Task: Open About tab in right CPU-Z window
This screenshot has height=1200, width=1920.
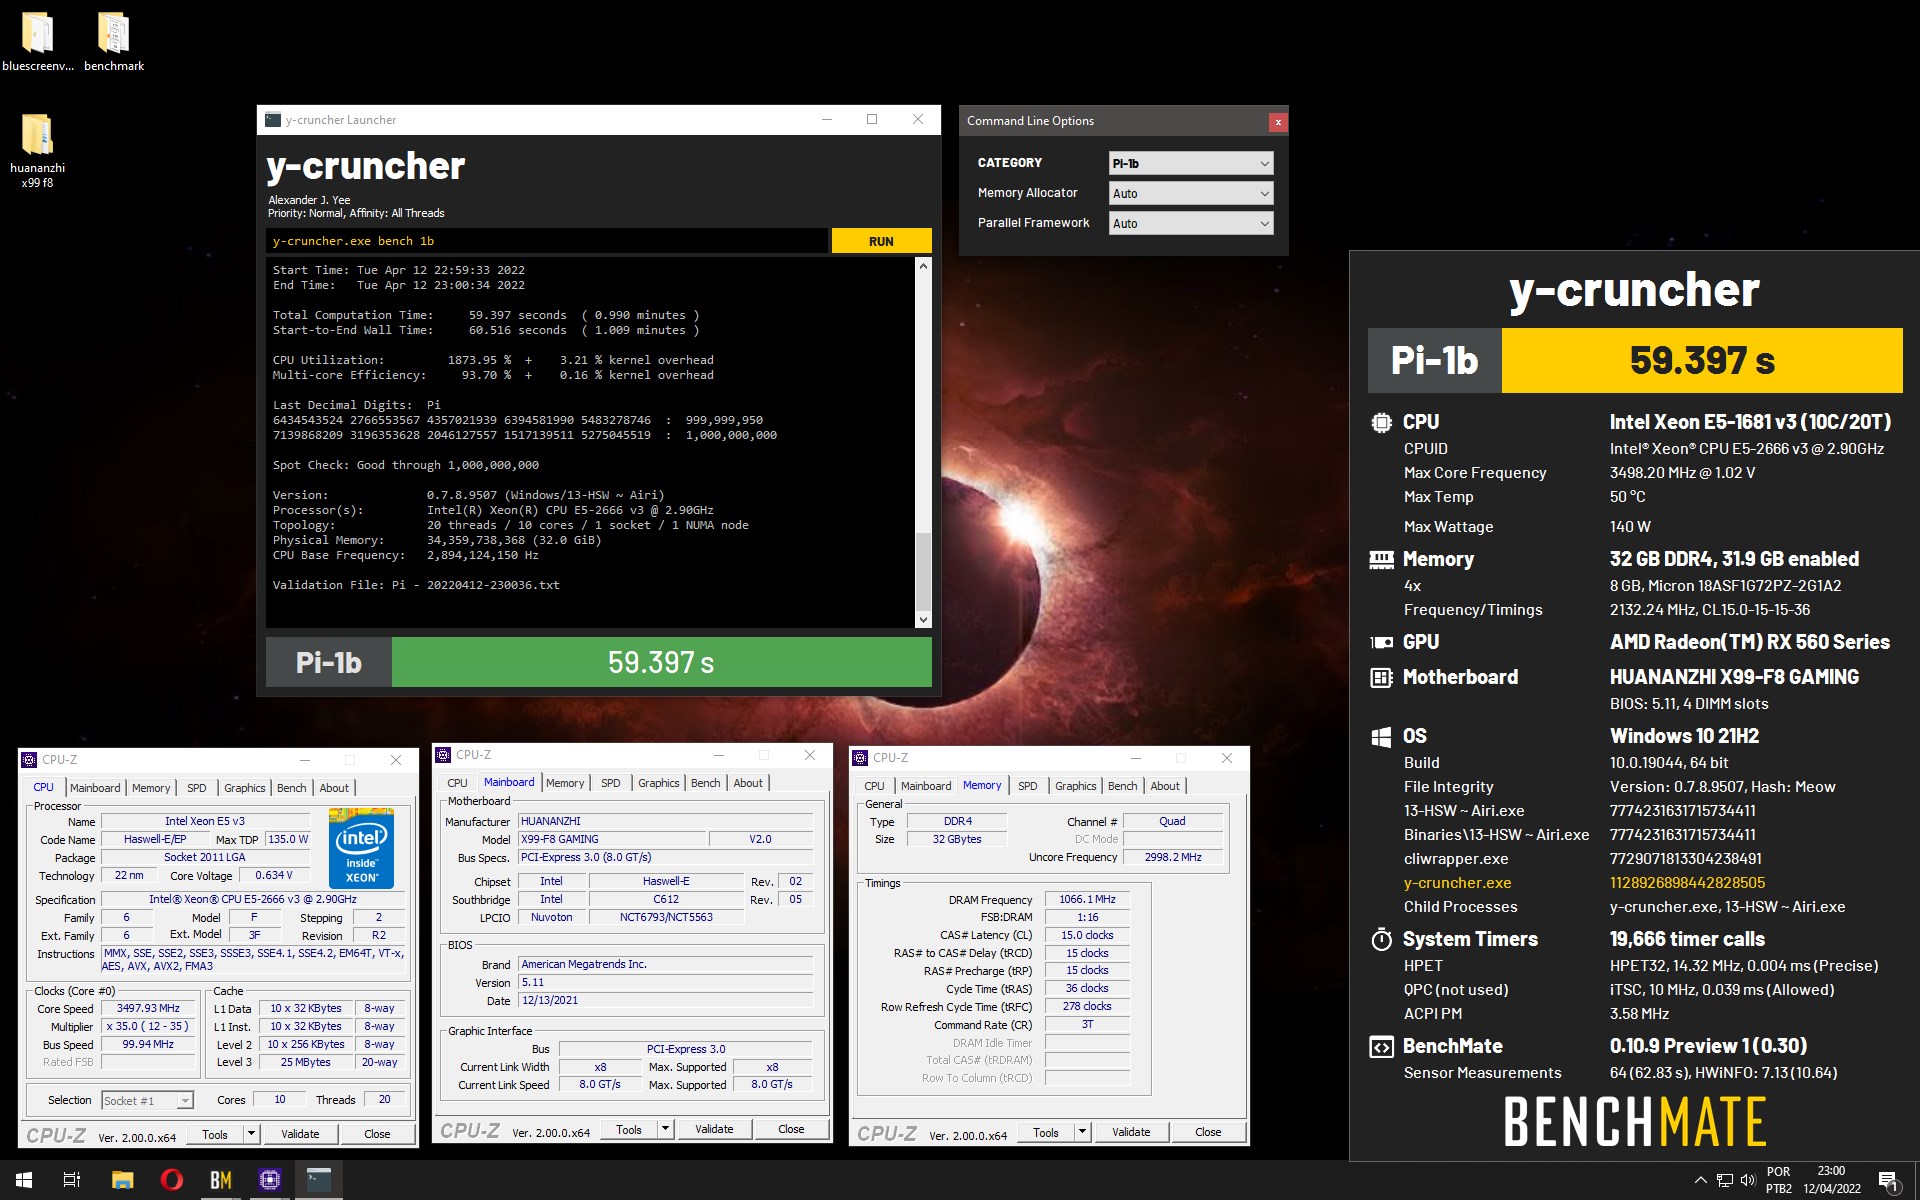Action: point(1164,786)
